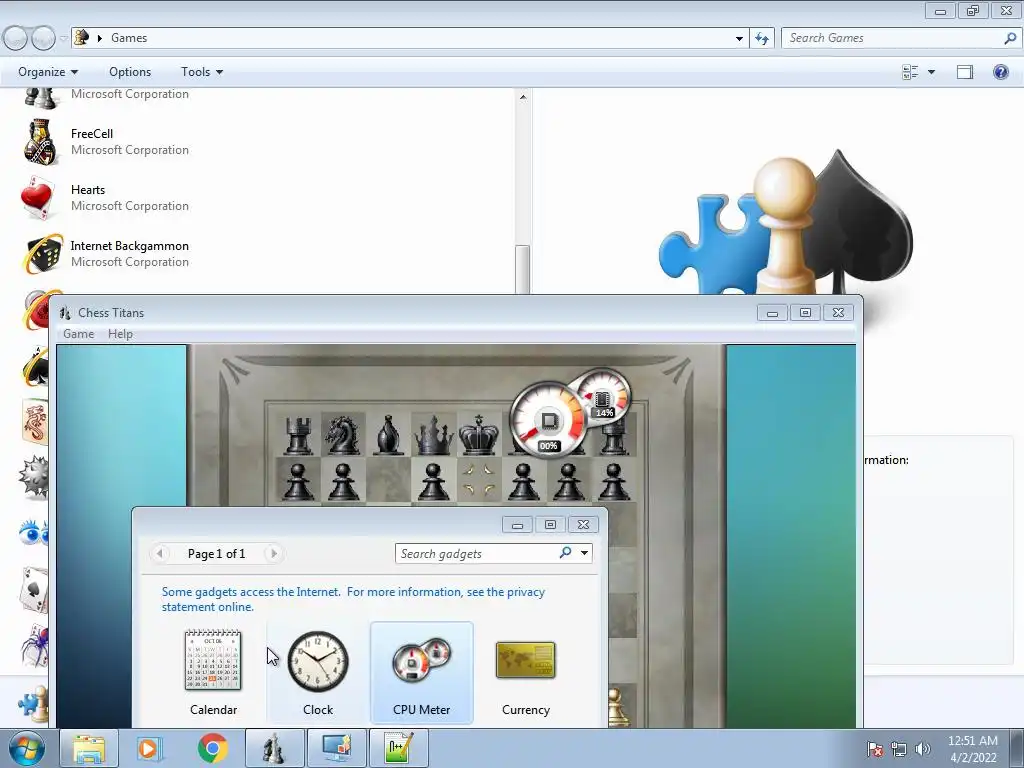This screenshot has height=768, width=1024.
Task: Click the Page 1 of 1 label
Action: coord(216,554)
